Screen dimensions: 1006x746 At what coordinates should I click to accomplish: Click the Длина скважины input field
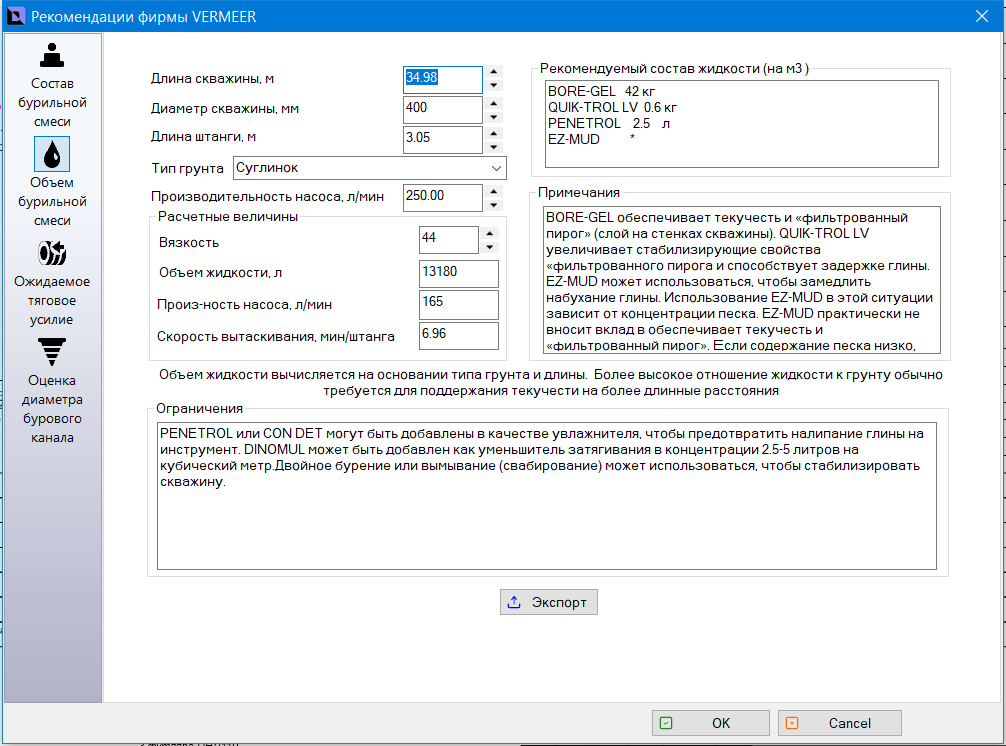pos(443,80)
